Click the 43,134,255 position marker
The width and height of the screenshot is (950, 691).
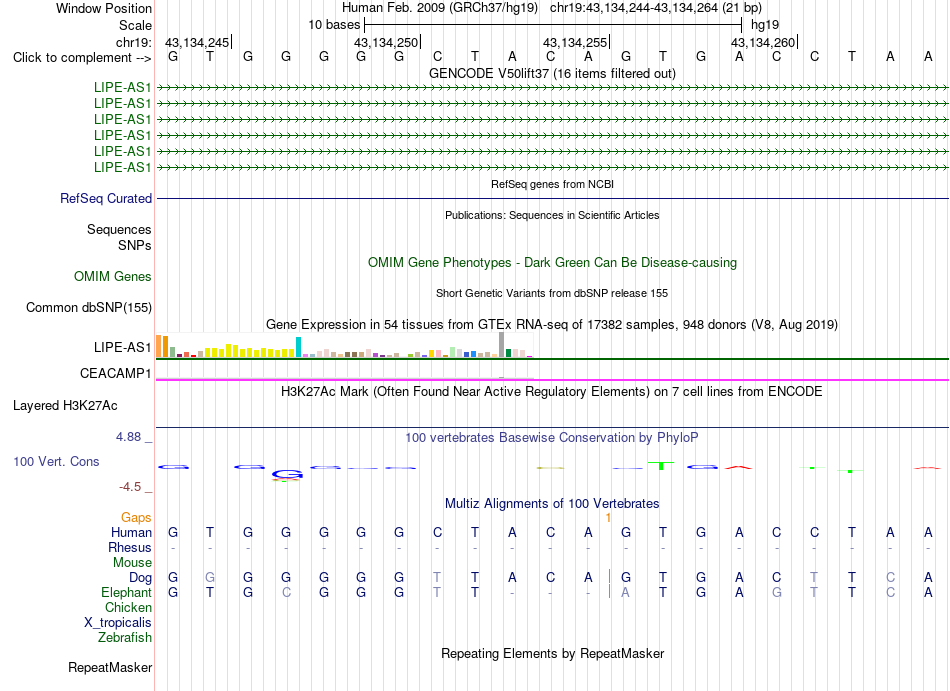pyautogui.click(x=576, y=42)
